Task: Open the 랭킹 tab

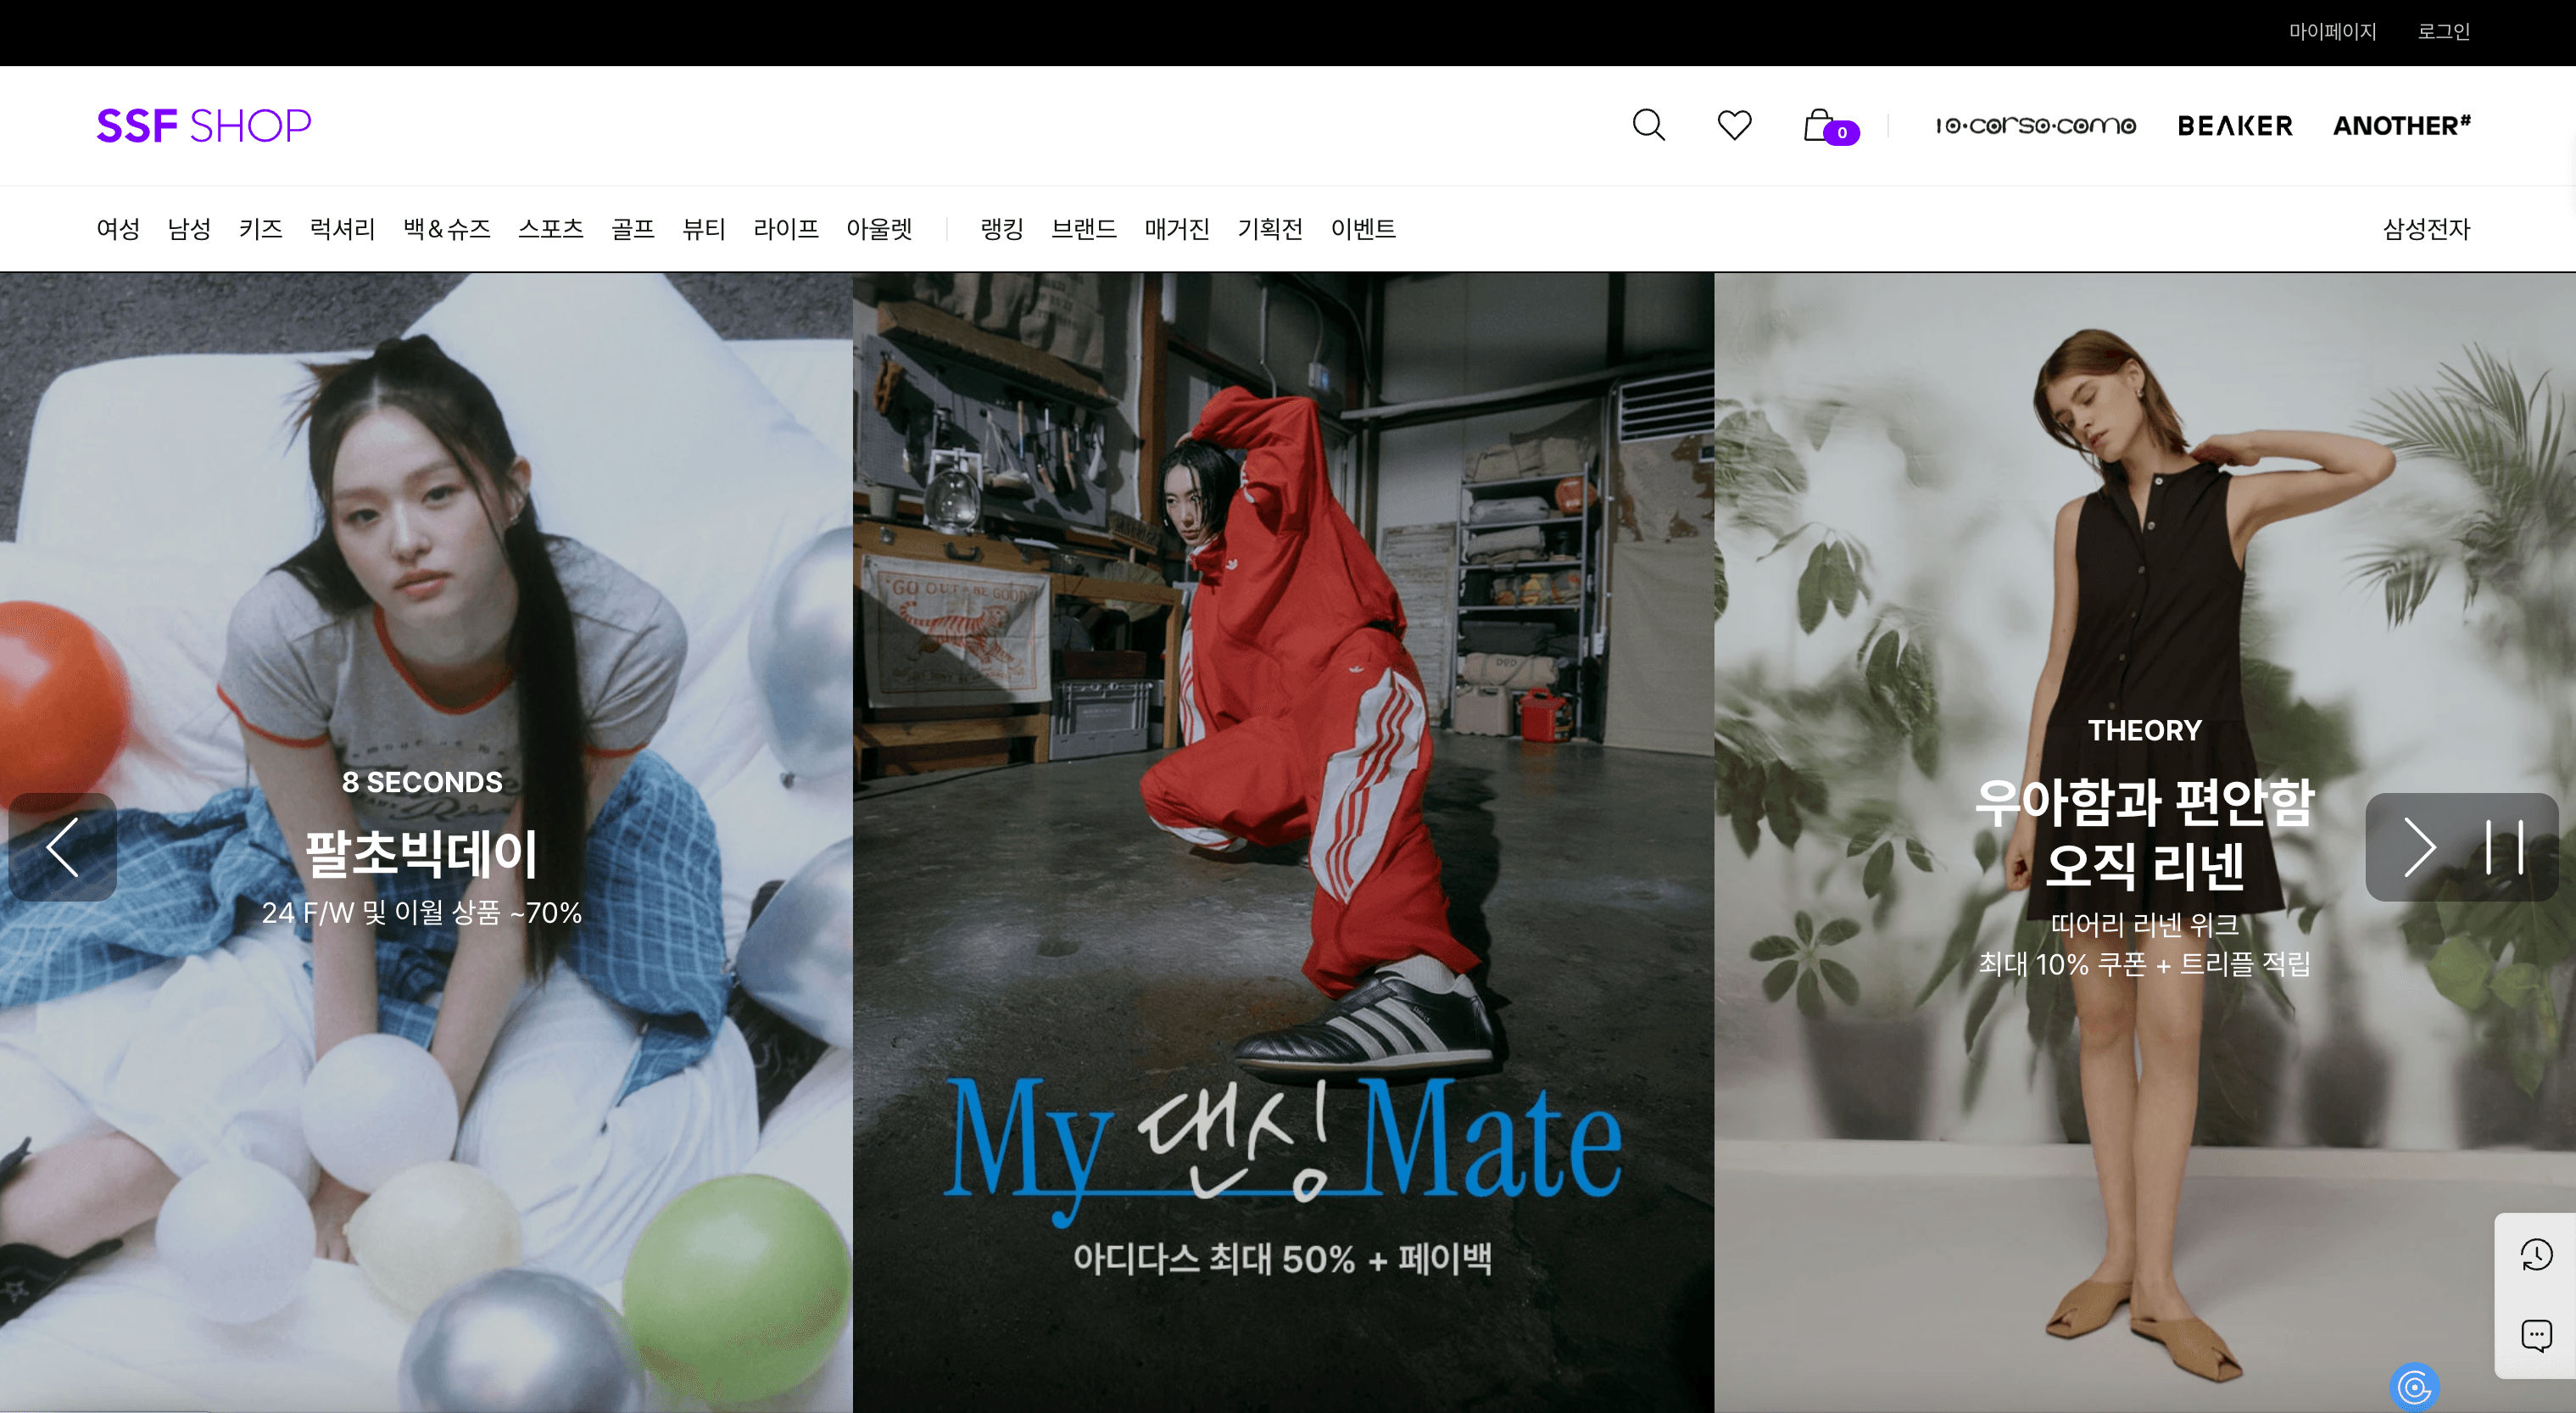Action: click(1001, 229)
